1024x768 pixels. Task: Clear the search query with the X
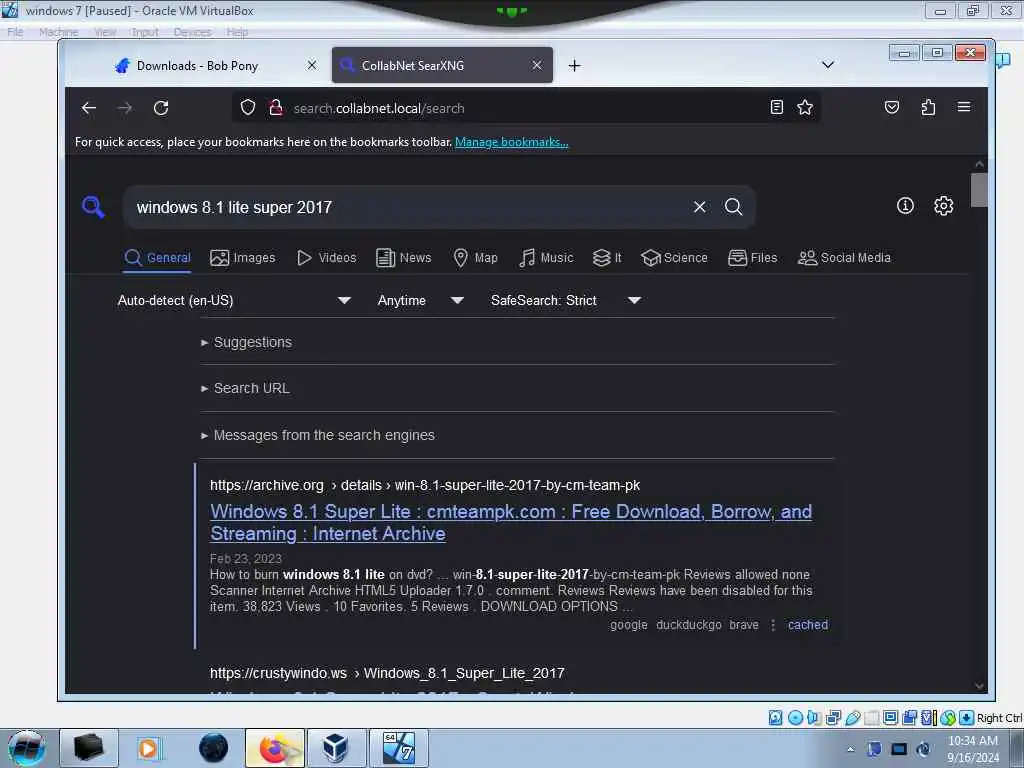point(699,207)
